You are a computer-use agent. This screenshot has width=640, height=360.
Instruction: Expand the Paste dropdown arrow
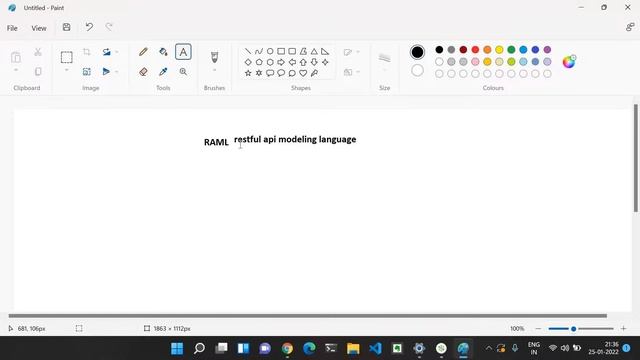click(16, 70)
